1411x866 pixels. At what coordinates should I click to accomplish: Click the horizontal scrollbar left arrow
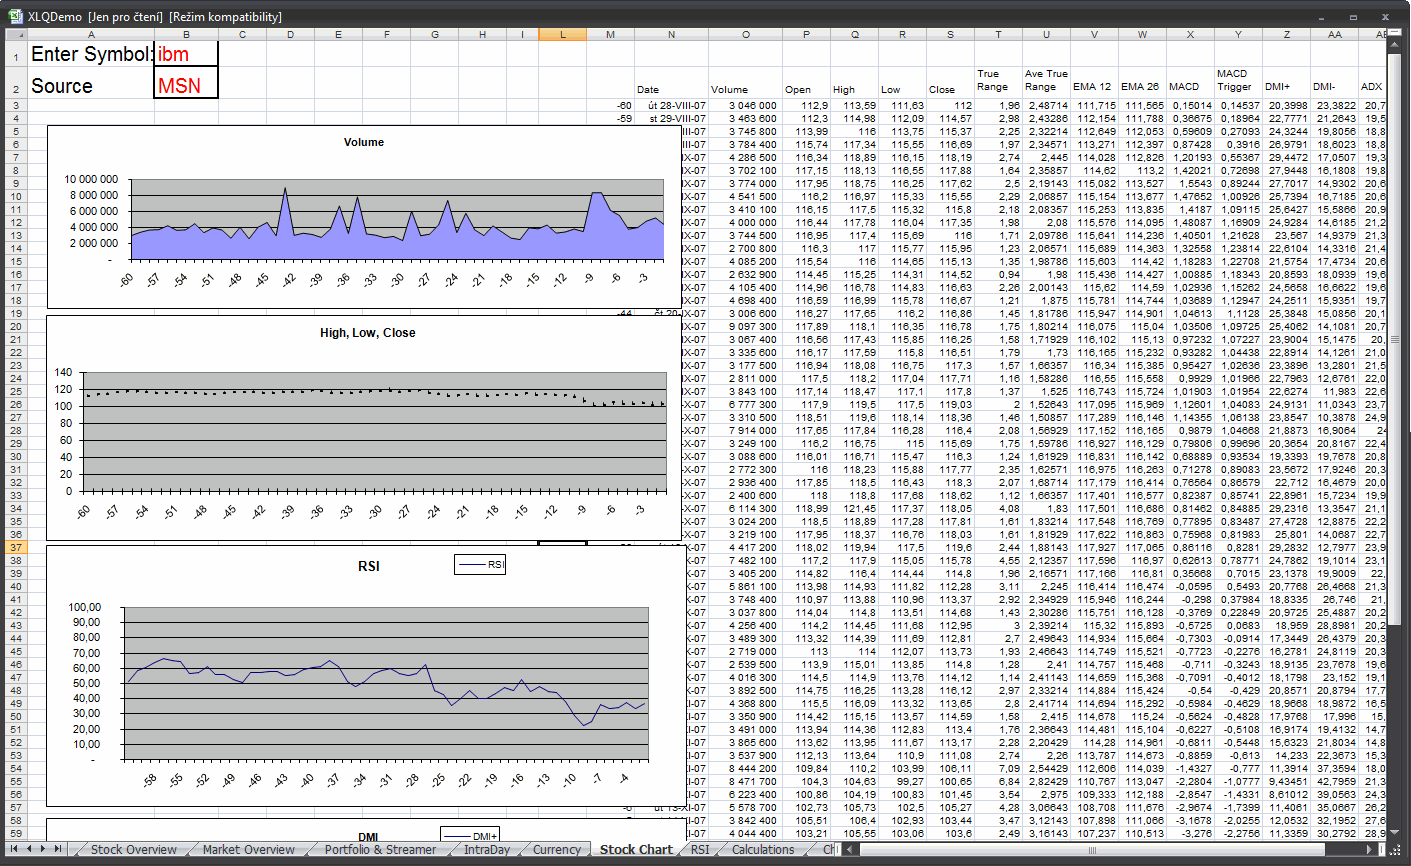click(x=851, y=850)
